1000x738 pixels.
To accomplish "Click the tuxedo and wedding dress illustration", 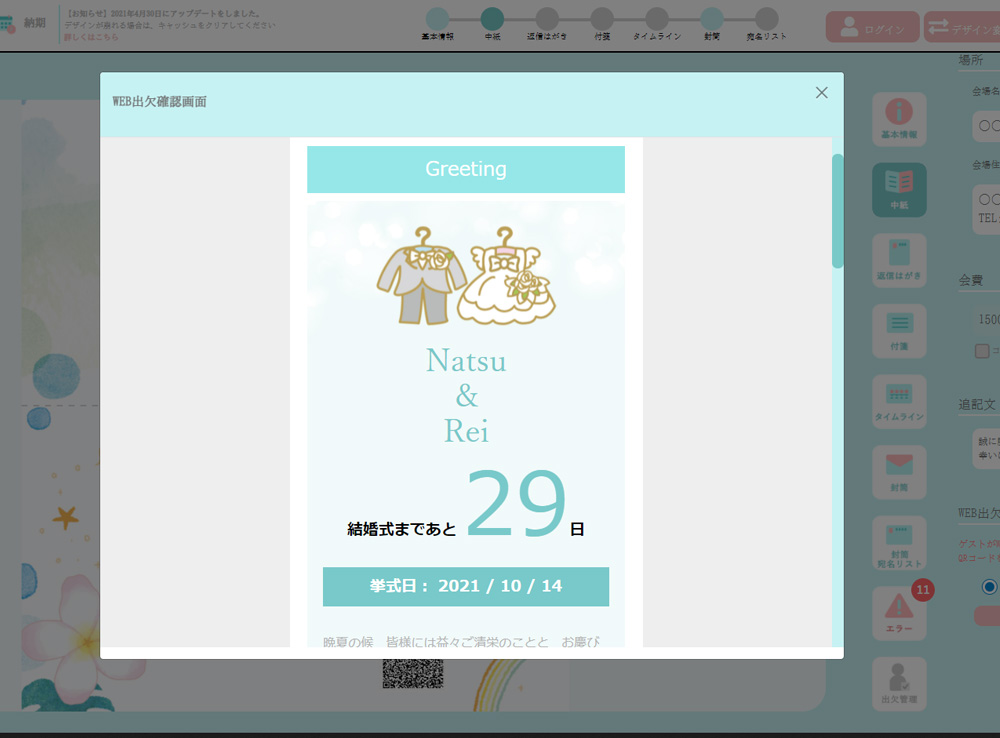I will [x=466, y=275].
